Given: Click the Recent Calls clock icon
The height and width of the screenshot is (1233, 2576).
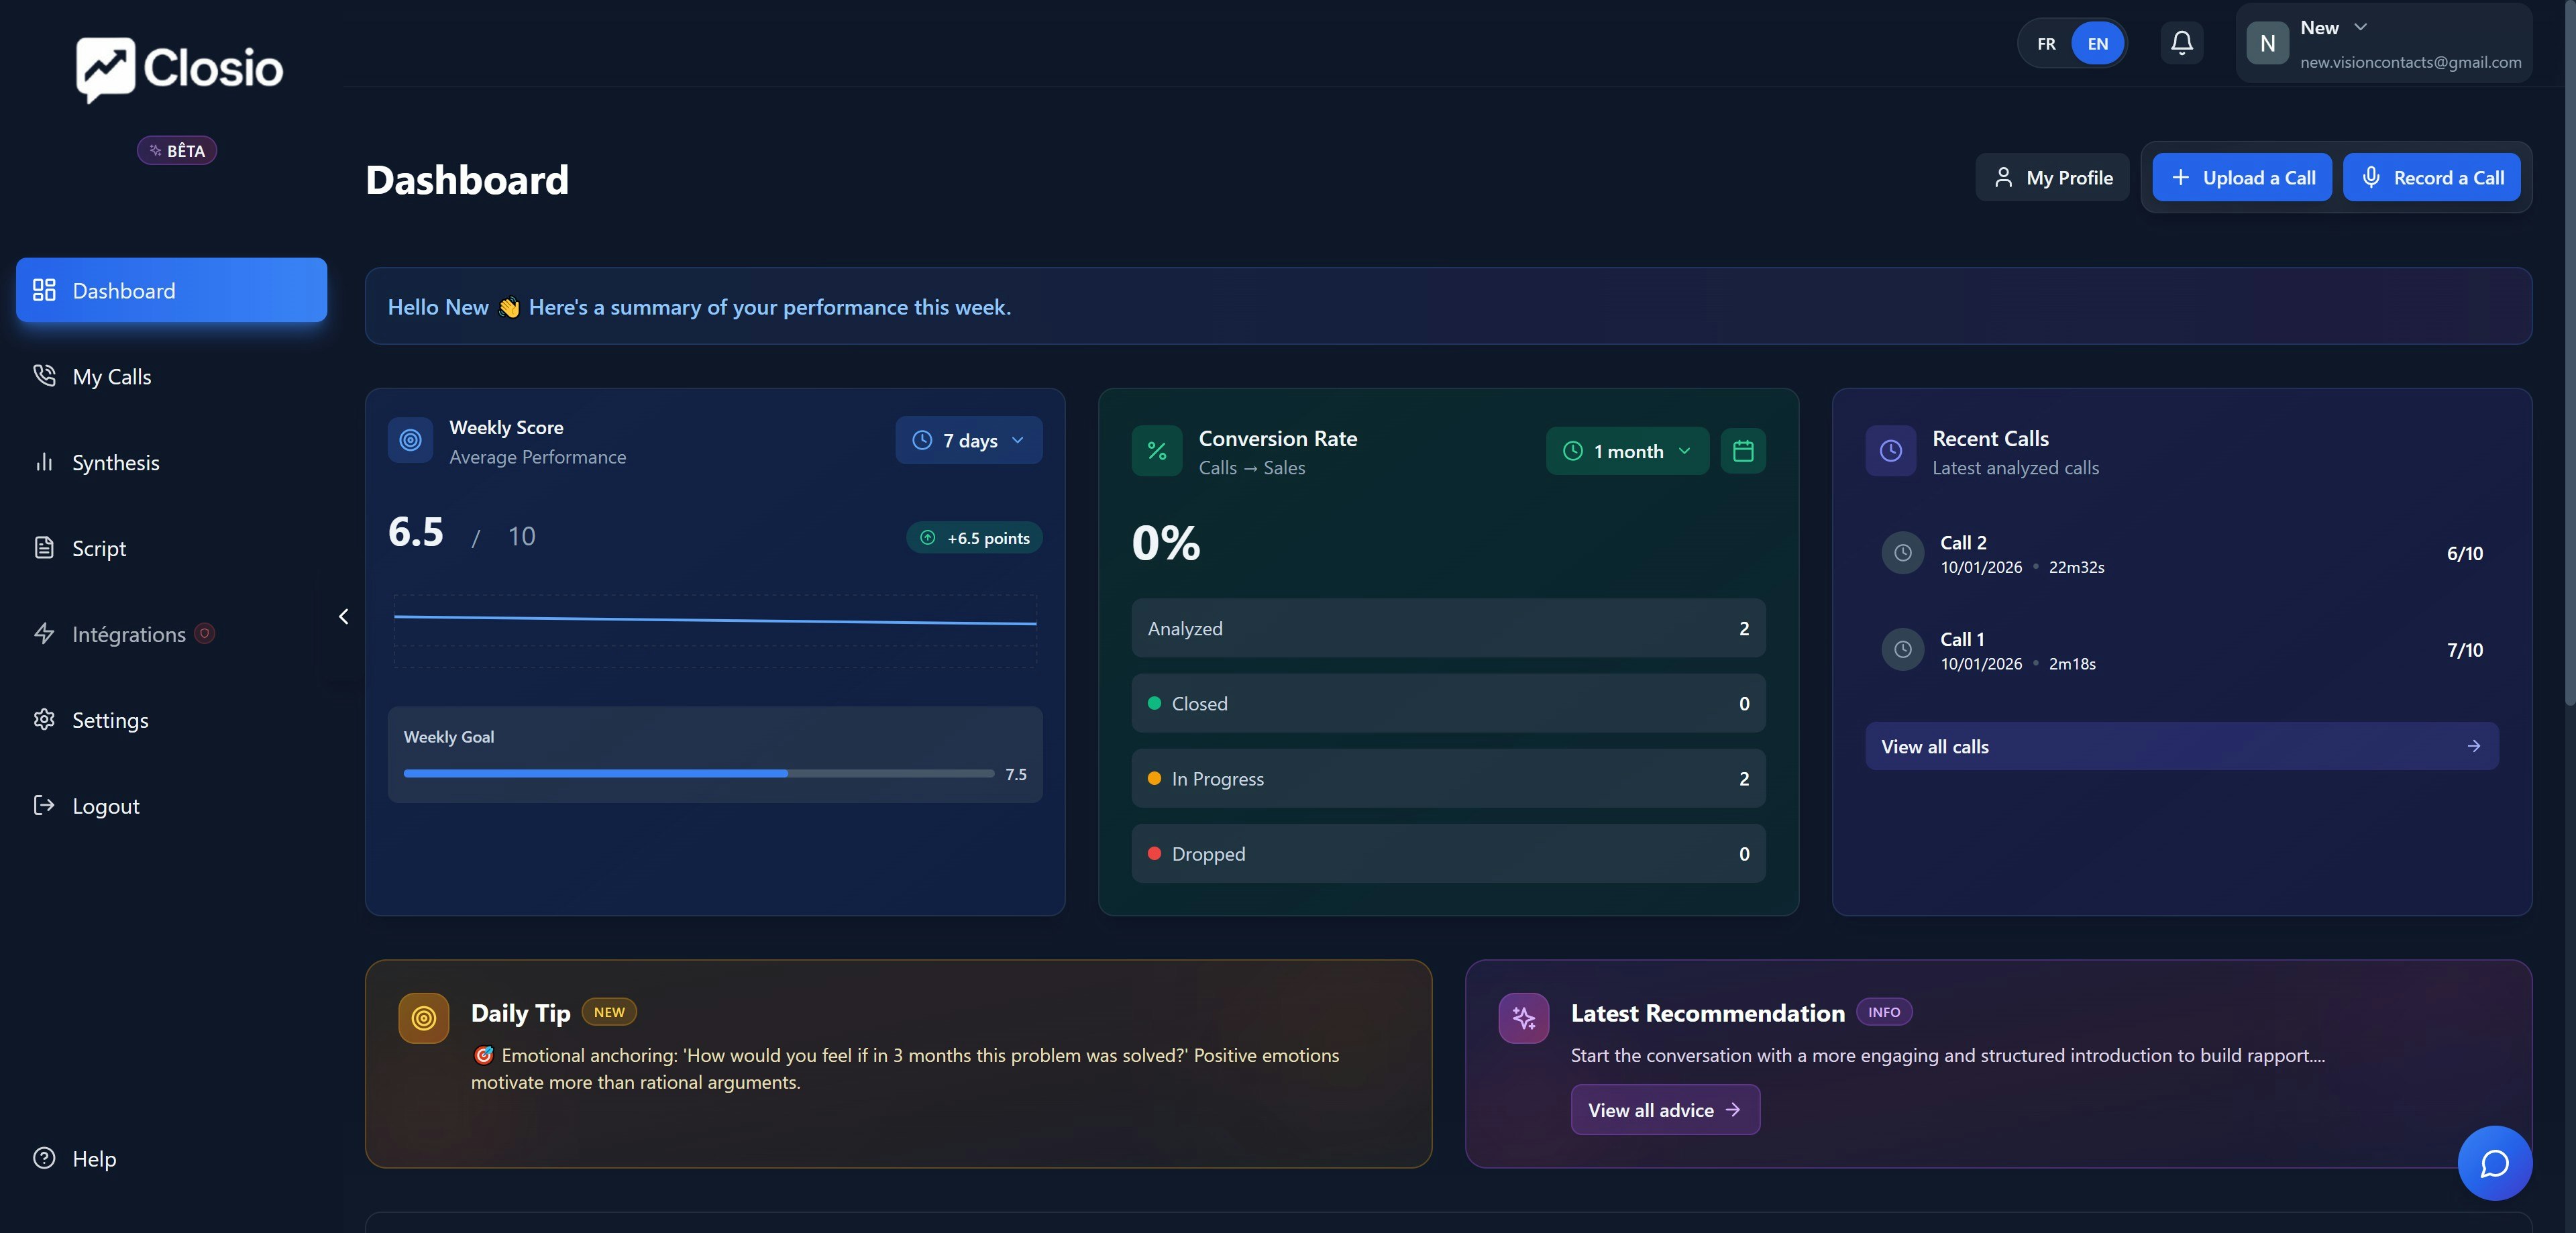Looking at the screenshot, I should point(1890,451).
